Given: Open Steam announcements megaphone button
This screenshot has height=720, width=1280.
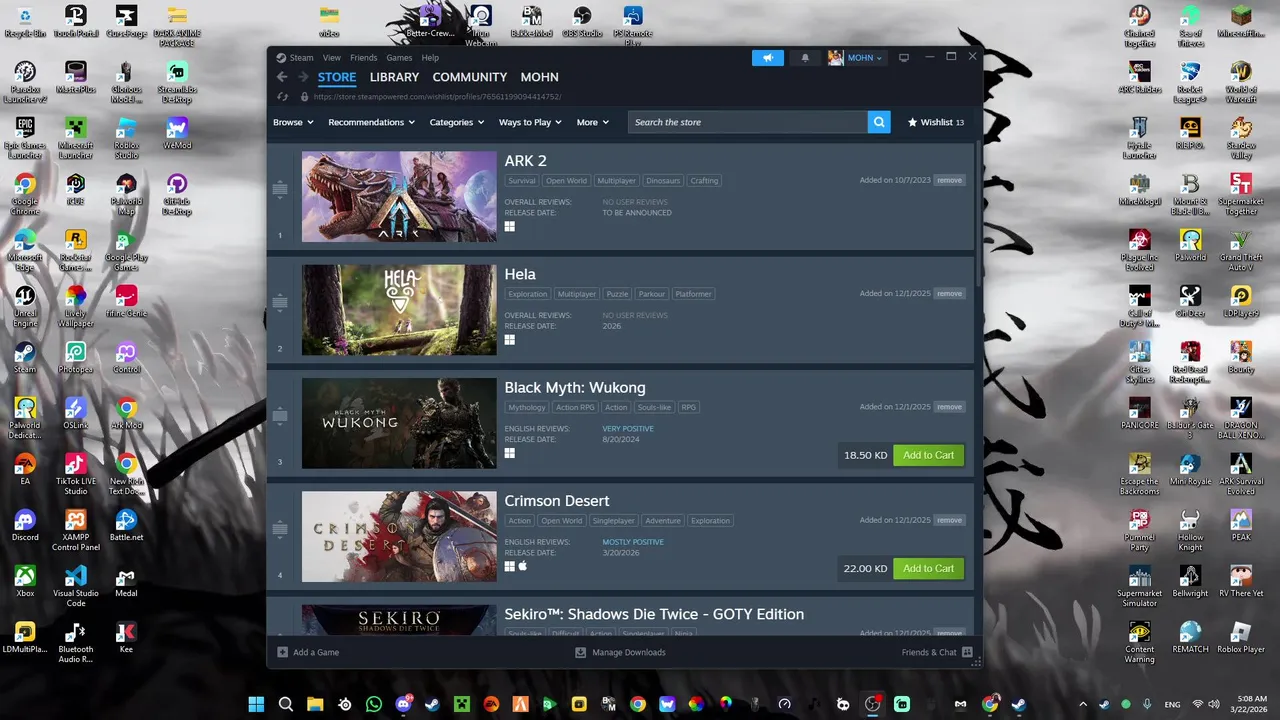Looking at the screenshot, I should [768, 58].
